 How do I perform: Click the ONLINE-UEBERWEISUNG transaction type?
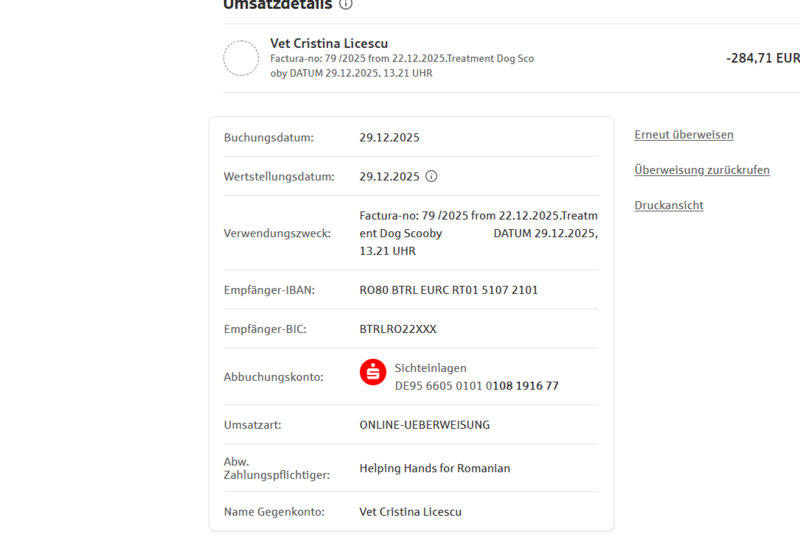click(x=424, y=425)
